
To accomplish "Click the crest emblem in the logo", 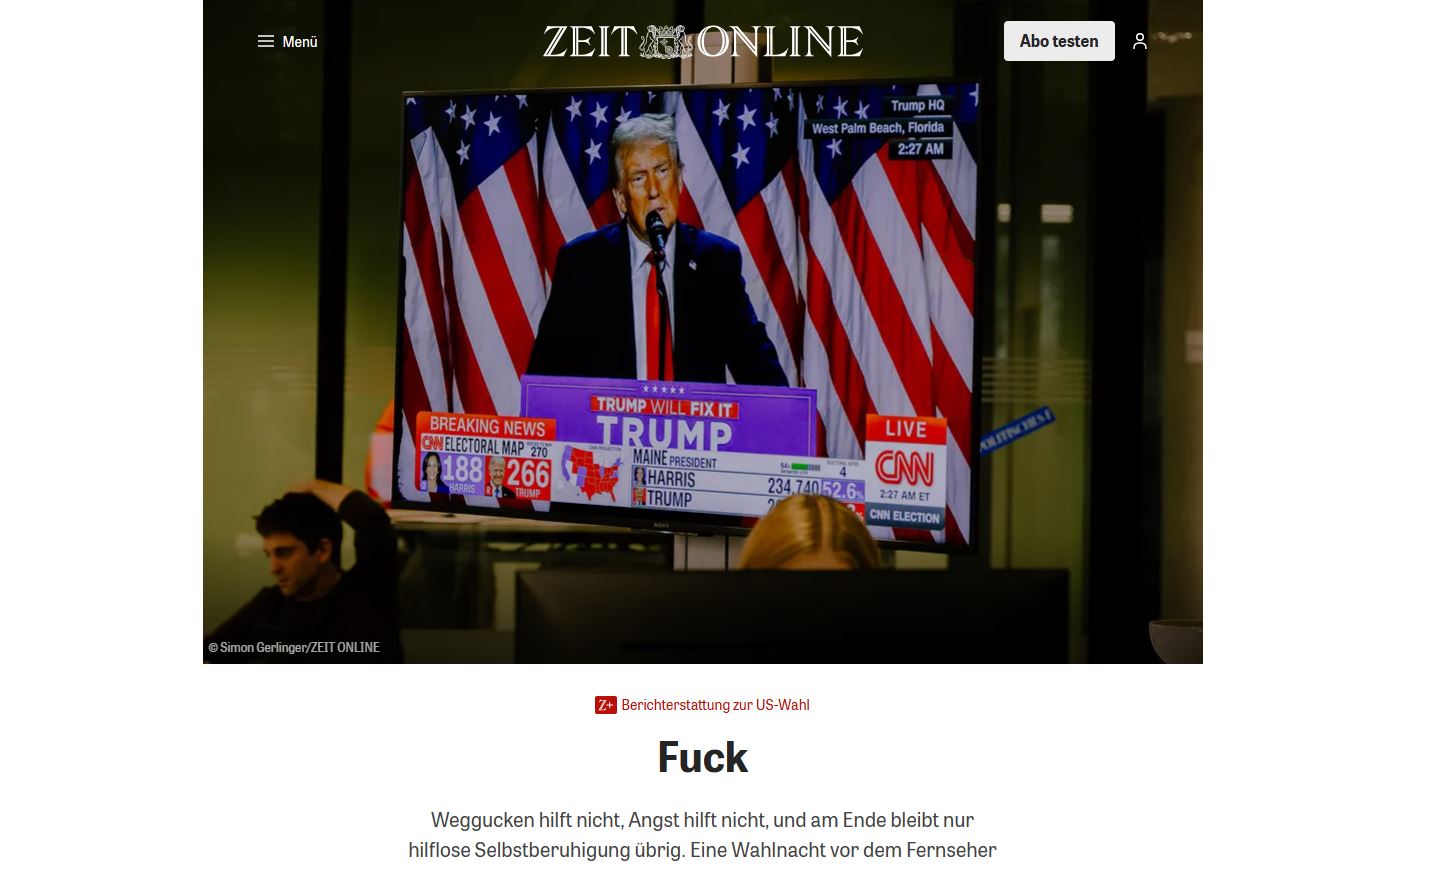I will [666, 41].
